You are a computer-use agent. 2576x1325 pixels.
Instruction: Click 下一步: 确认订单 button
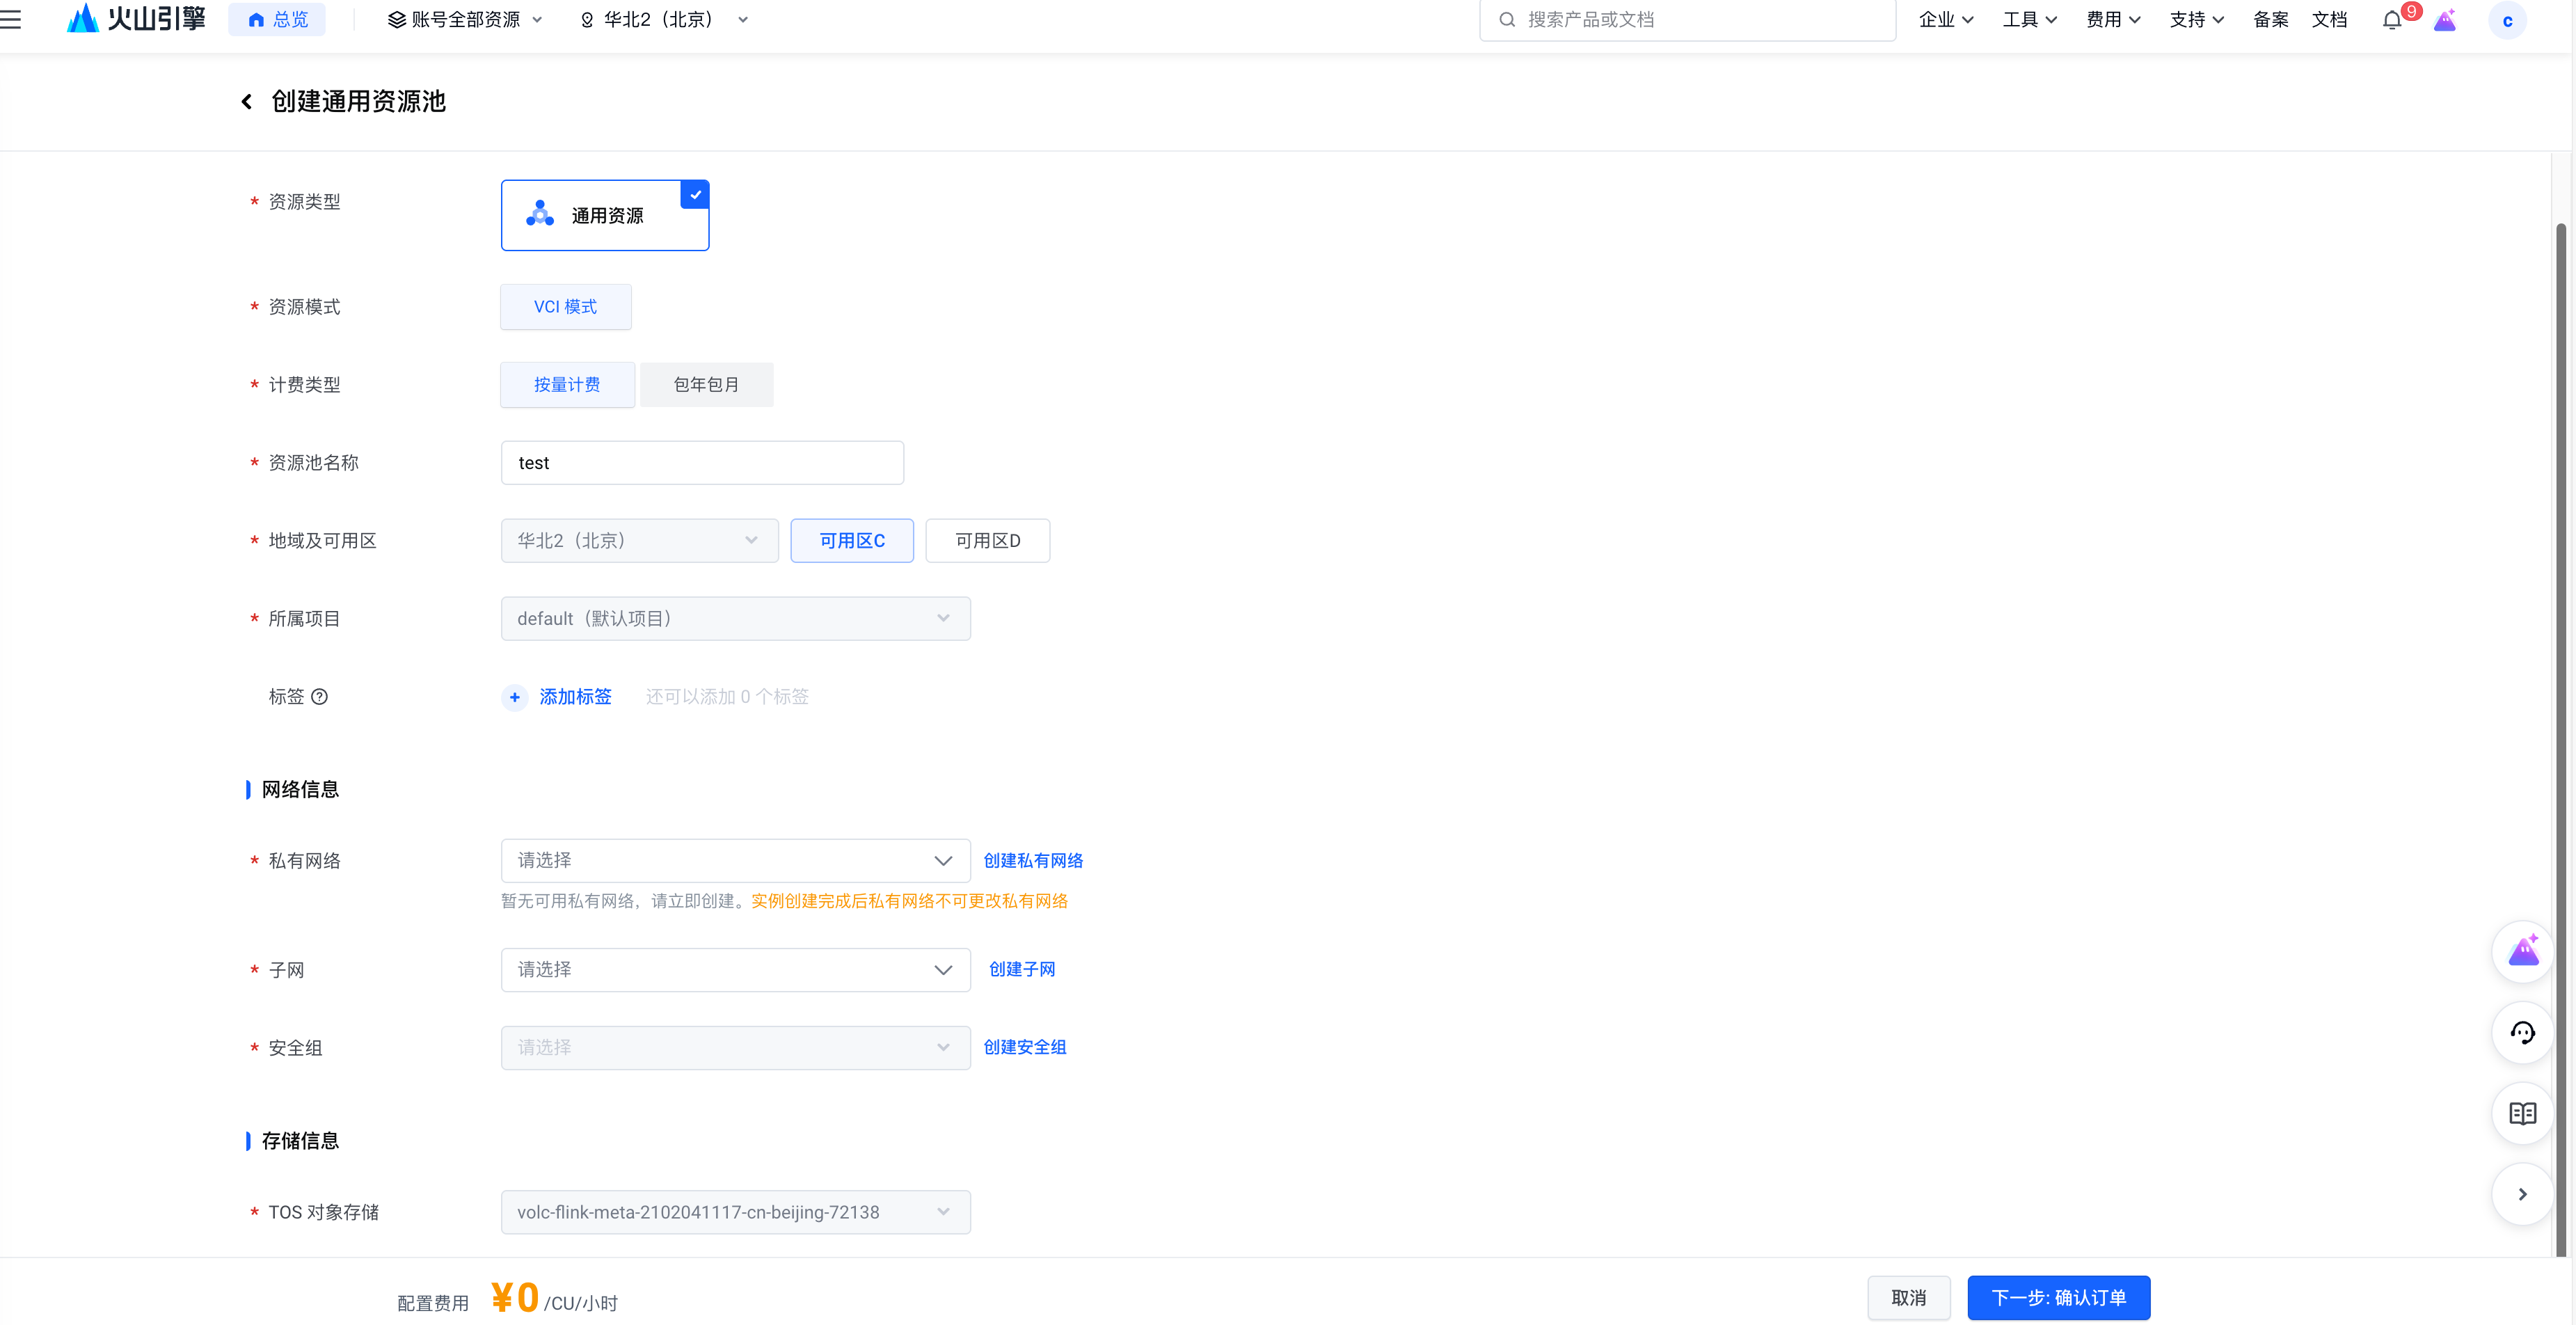(2058, 1298)
